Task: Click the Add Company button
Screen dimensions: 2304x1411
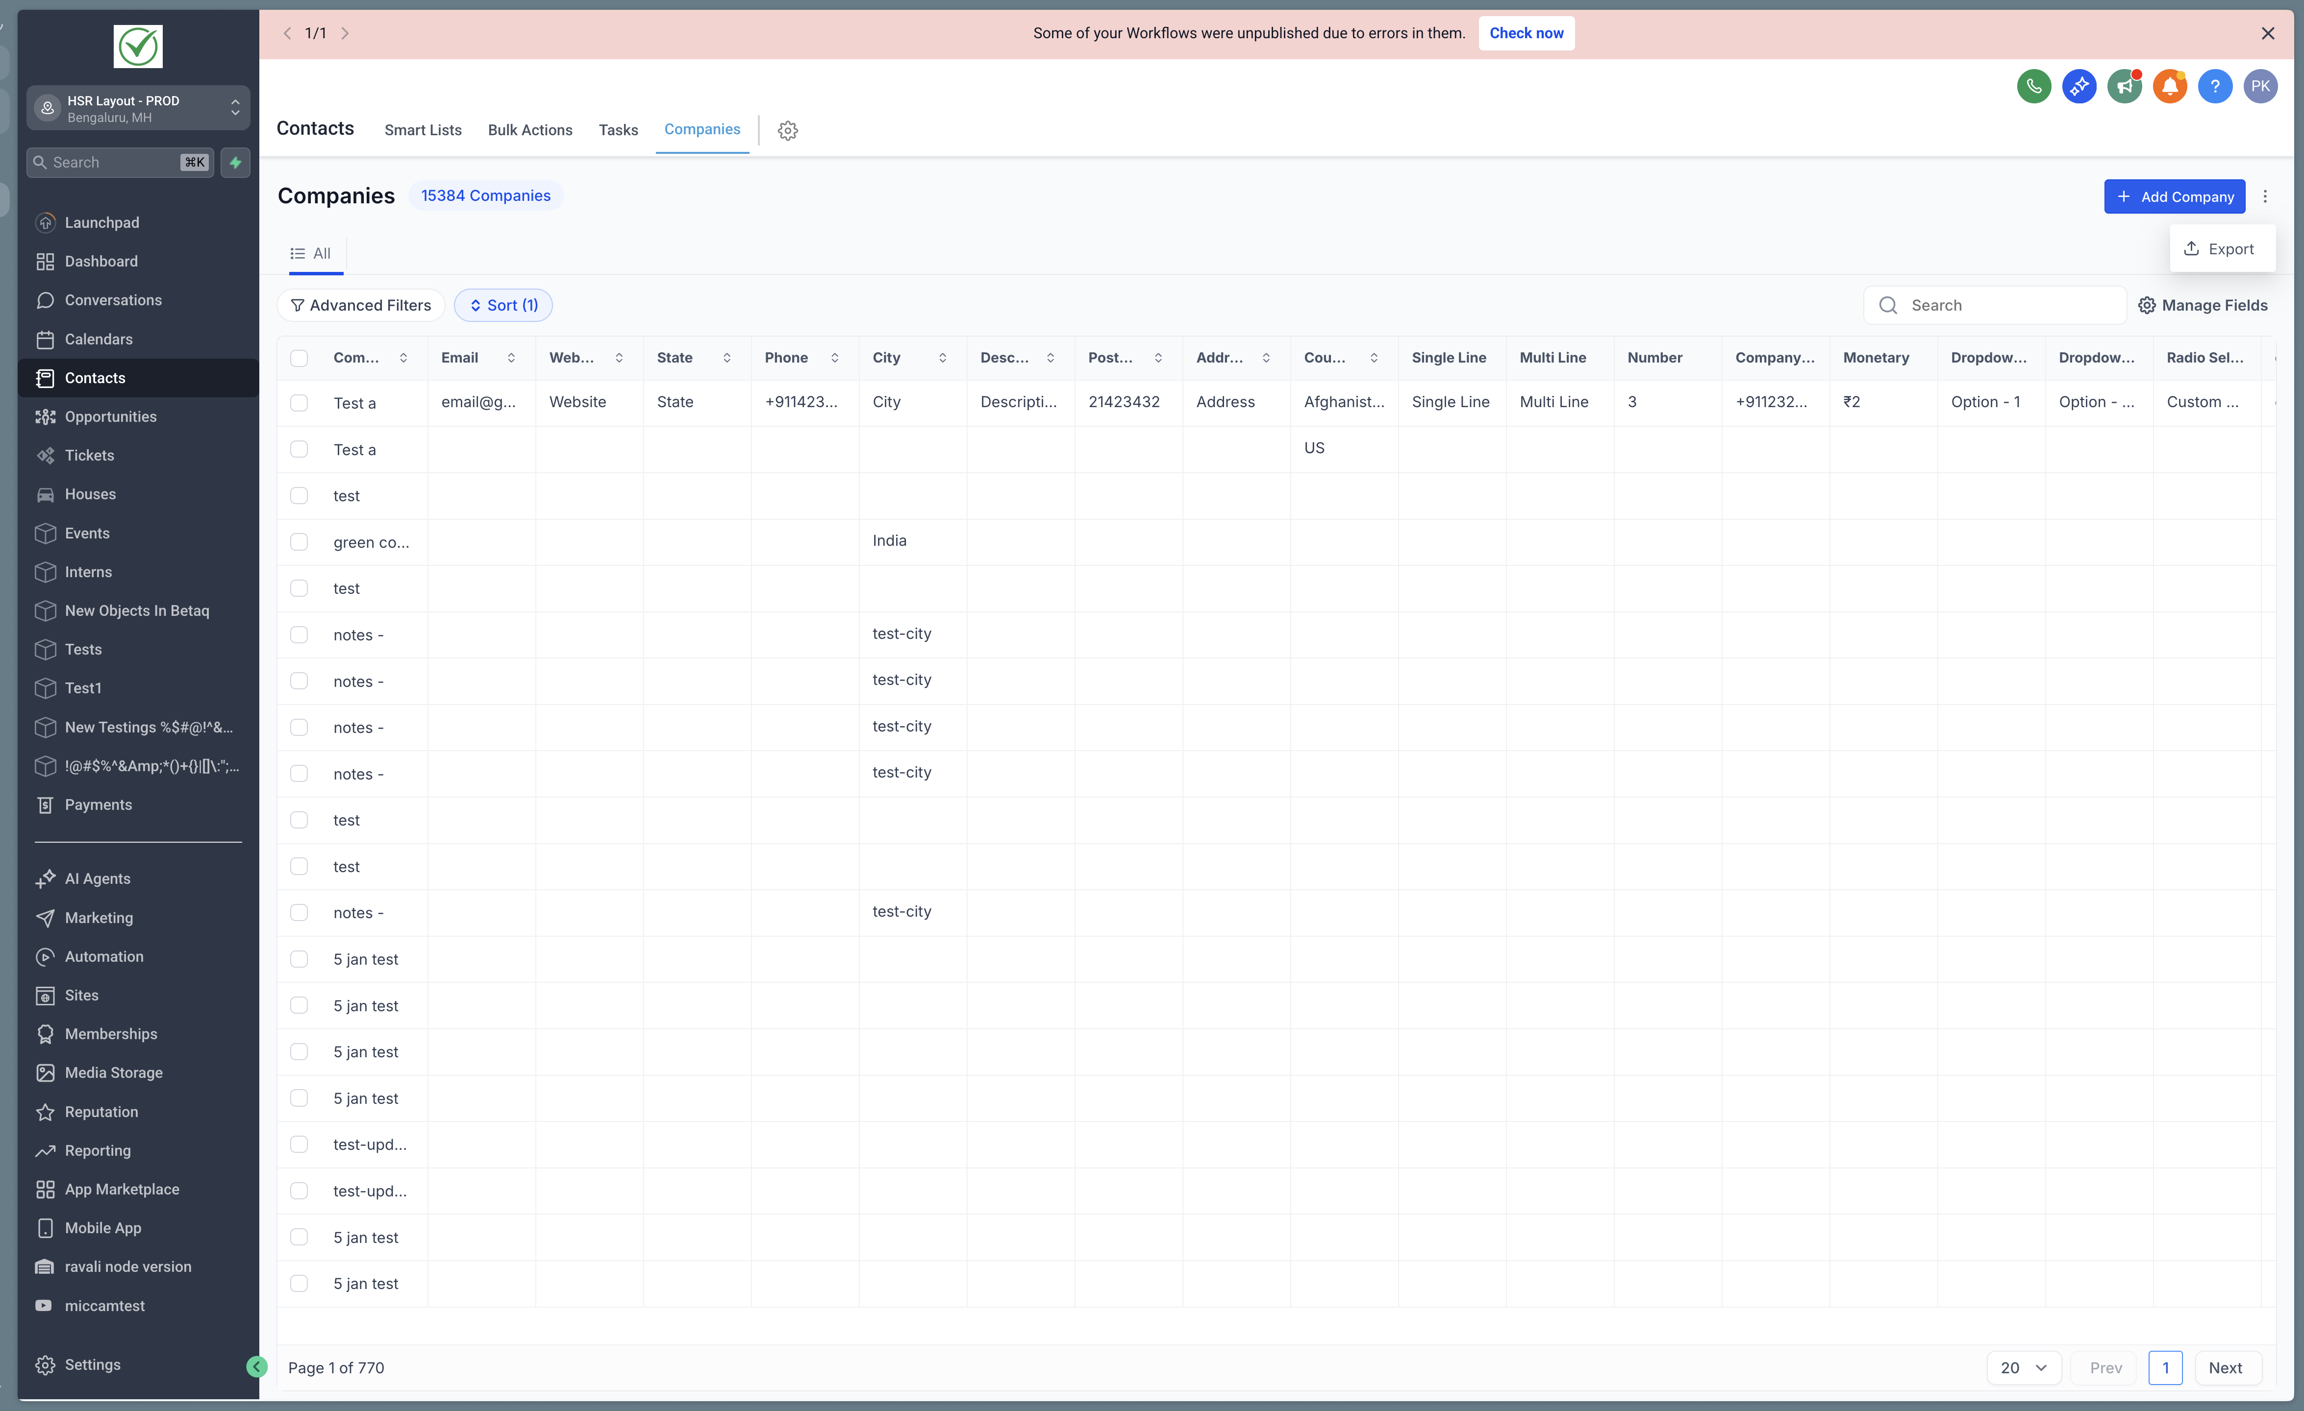Action: pyautogui.click(x=2174, y=196)
